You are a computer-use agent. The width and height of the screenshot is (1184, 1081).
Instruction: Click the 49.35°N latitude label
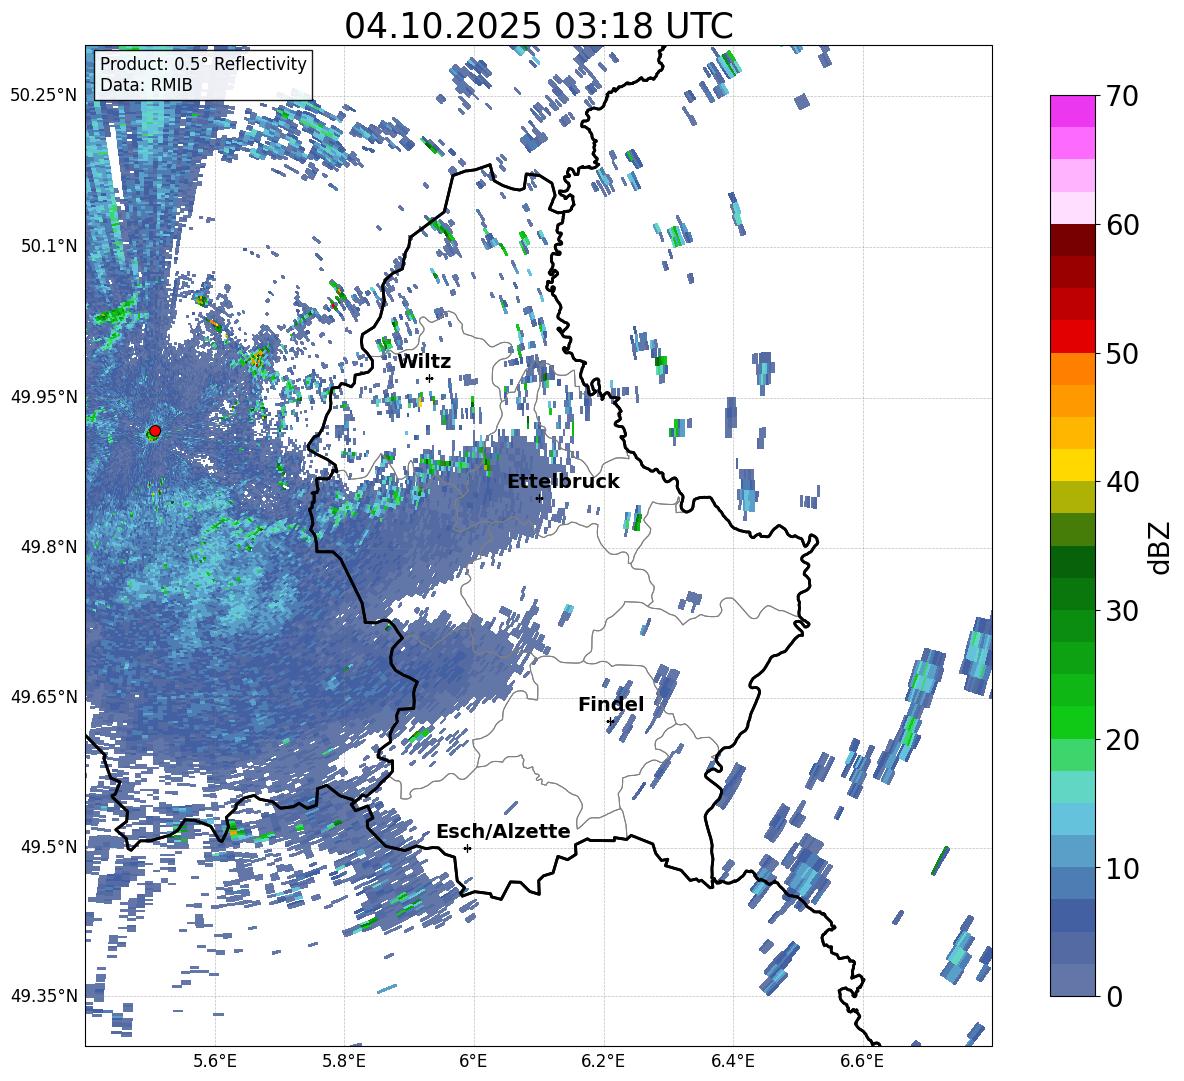(44, 996)
